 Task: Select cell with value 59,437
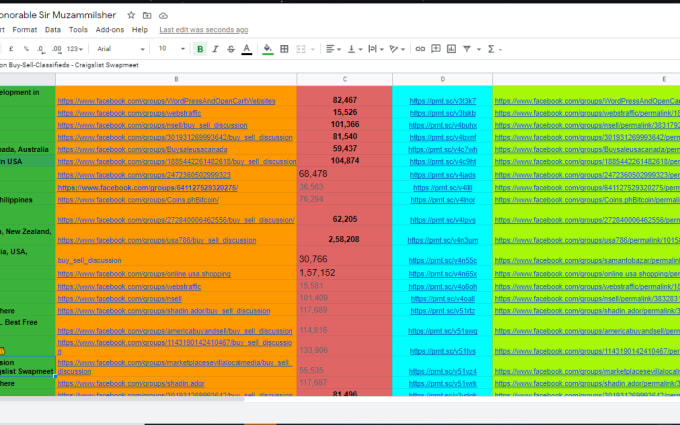(345, 149)
